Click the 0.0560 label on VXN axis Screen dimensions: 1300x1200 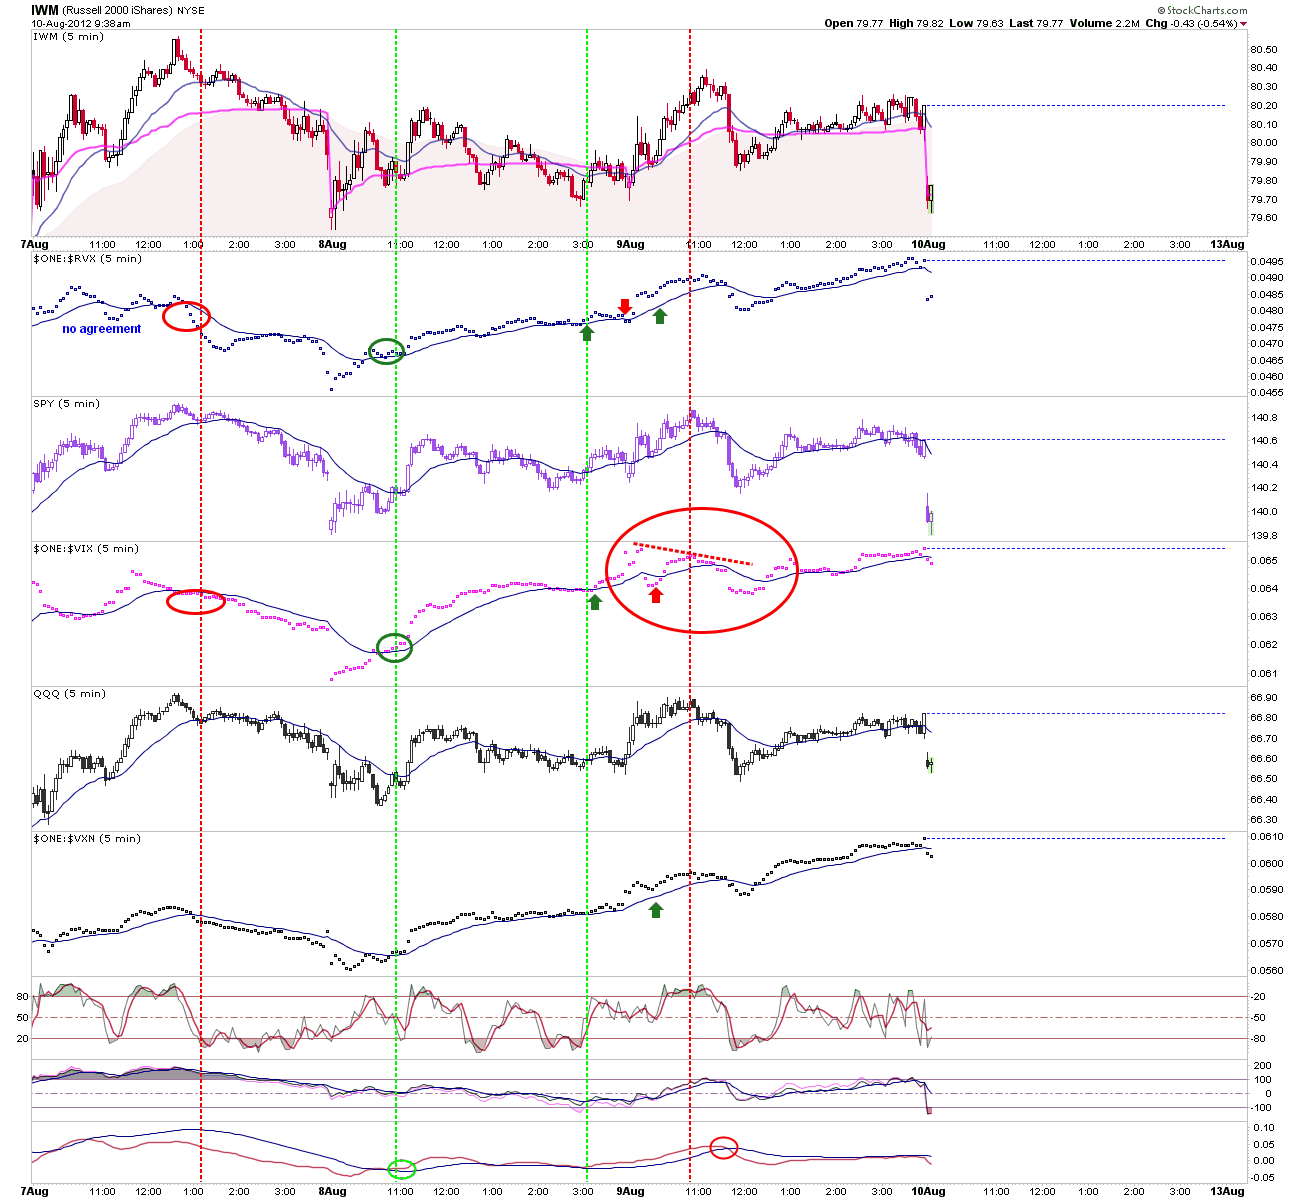point(1266,970)
